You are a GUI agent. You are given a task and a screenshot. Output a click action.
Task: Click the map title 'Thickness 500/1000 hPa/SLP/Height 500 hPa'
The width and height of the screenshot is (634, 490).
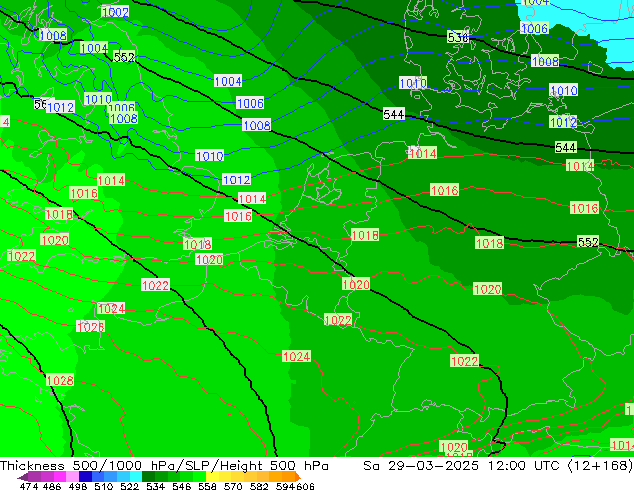click(164, 466)
